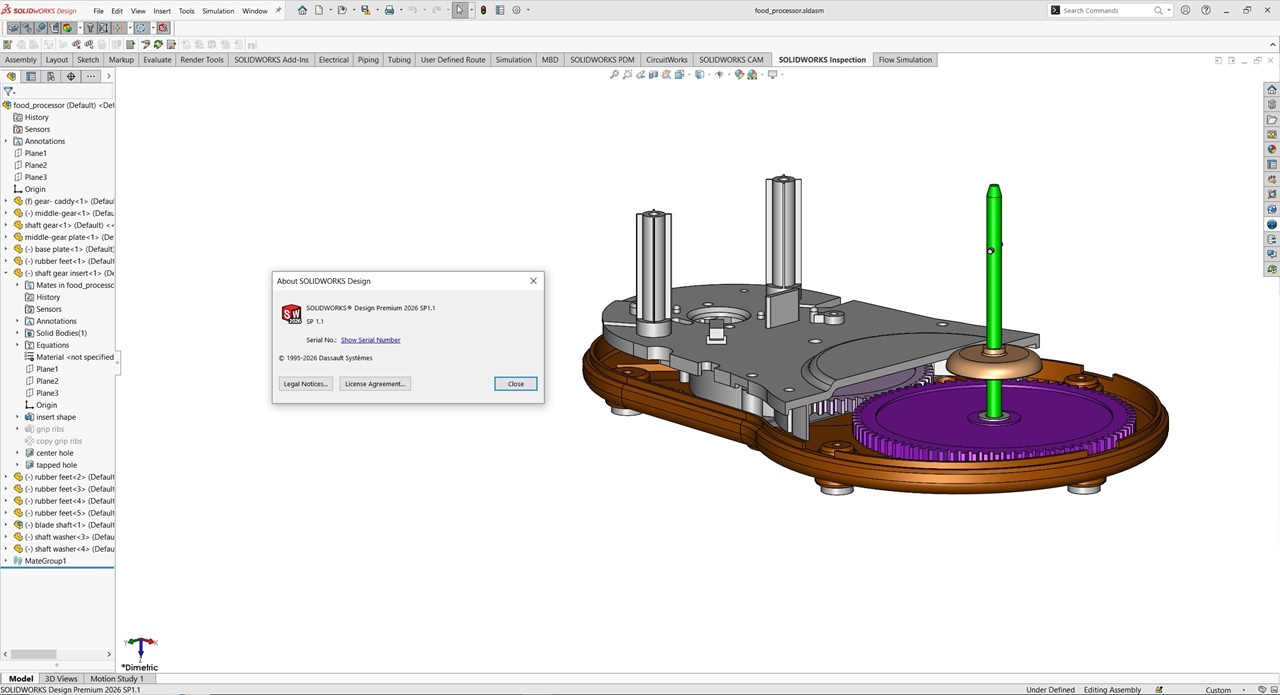Click the Zoom to Fit magnifier icon

(614, 75)
